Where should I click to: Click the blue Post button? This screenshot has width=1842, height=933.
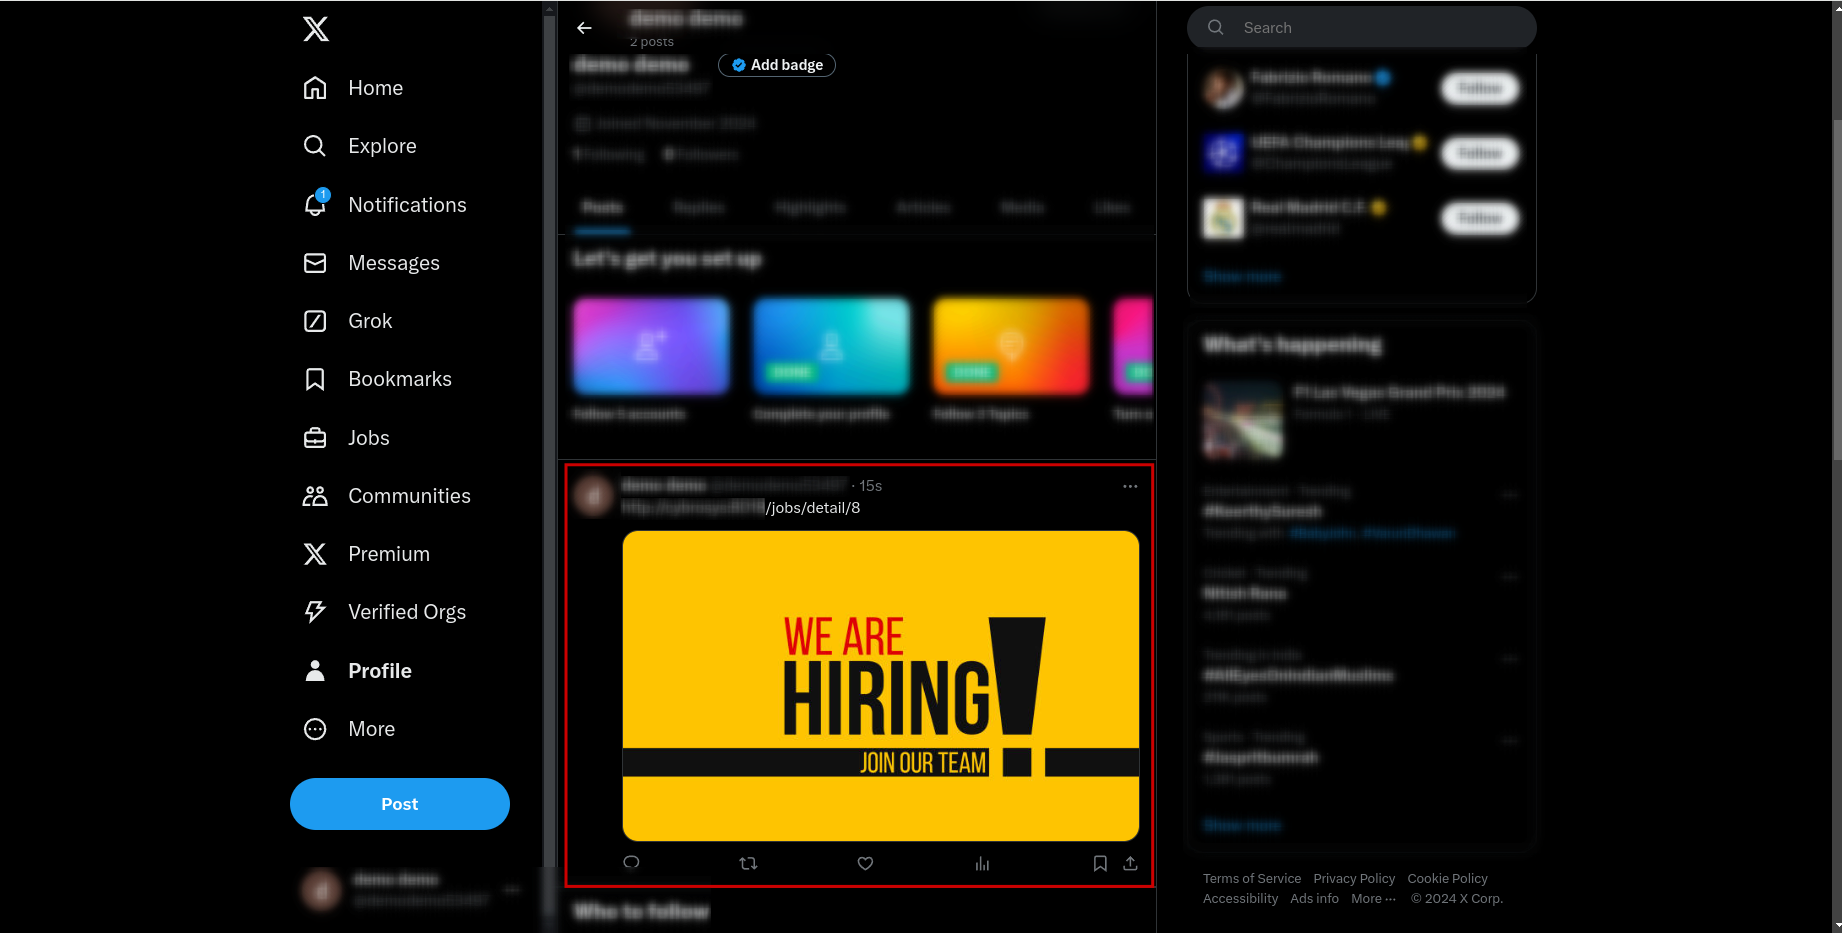(x=400, y=804)
